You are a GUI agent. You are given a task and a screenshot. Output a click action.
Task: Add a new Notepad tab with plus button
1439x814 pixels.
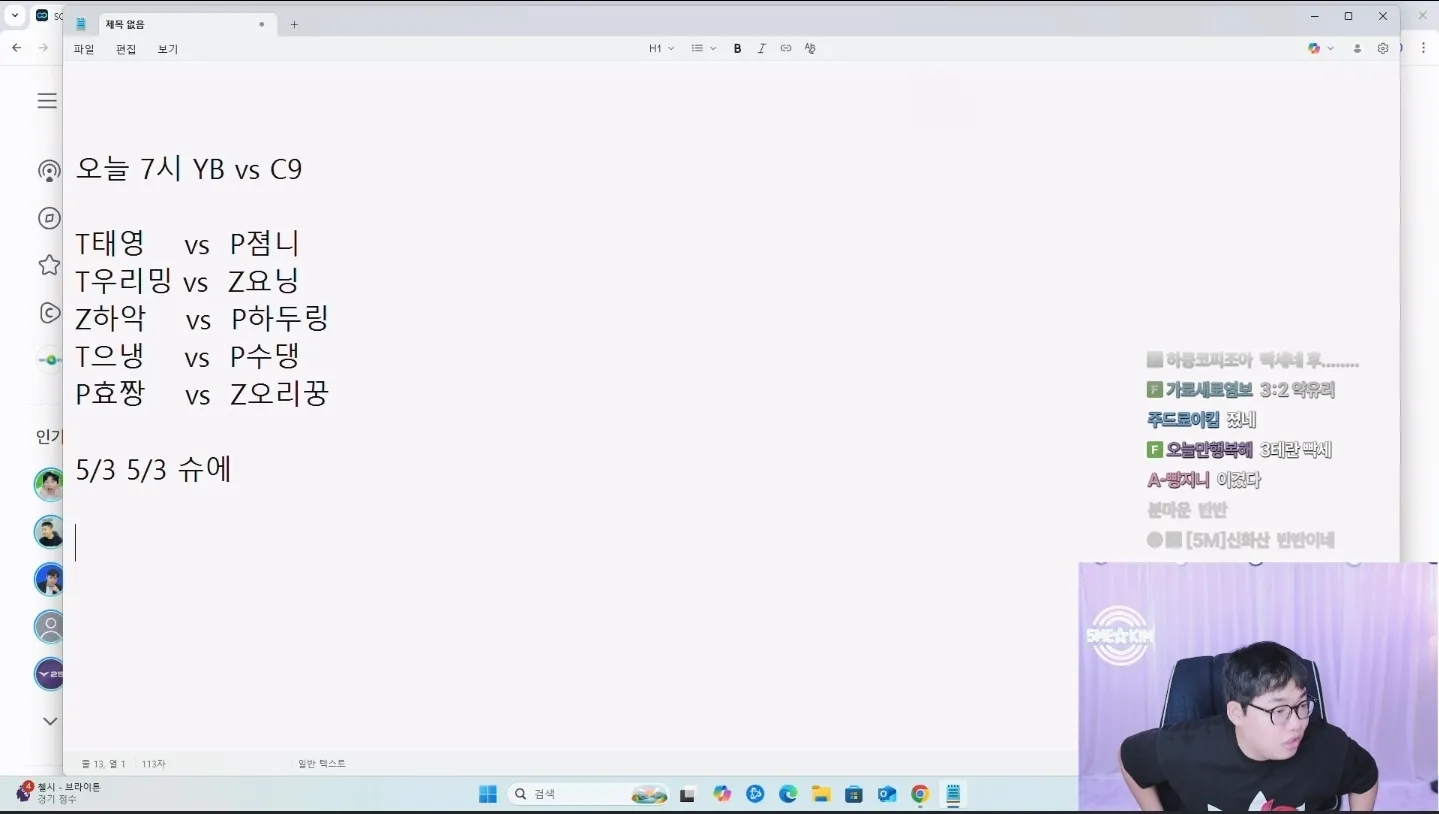(294, 24)
